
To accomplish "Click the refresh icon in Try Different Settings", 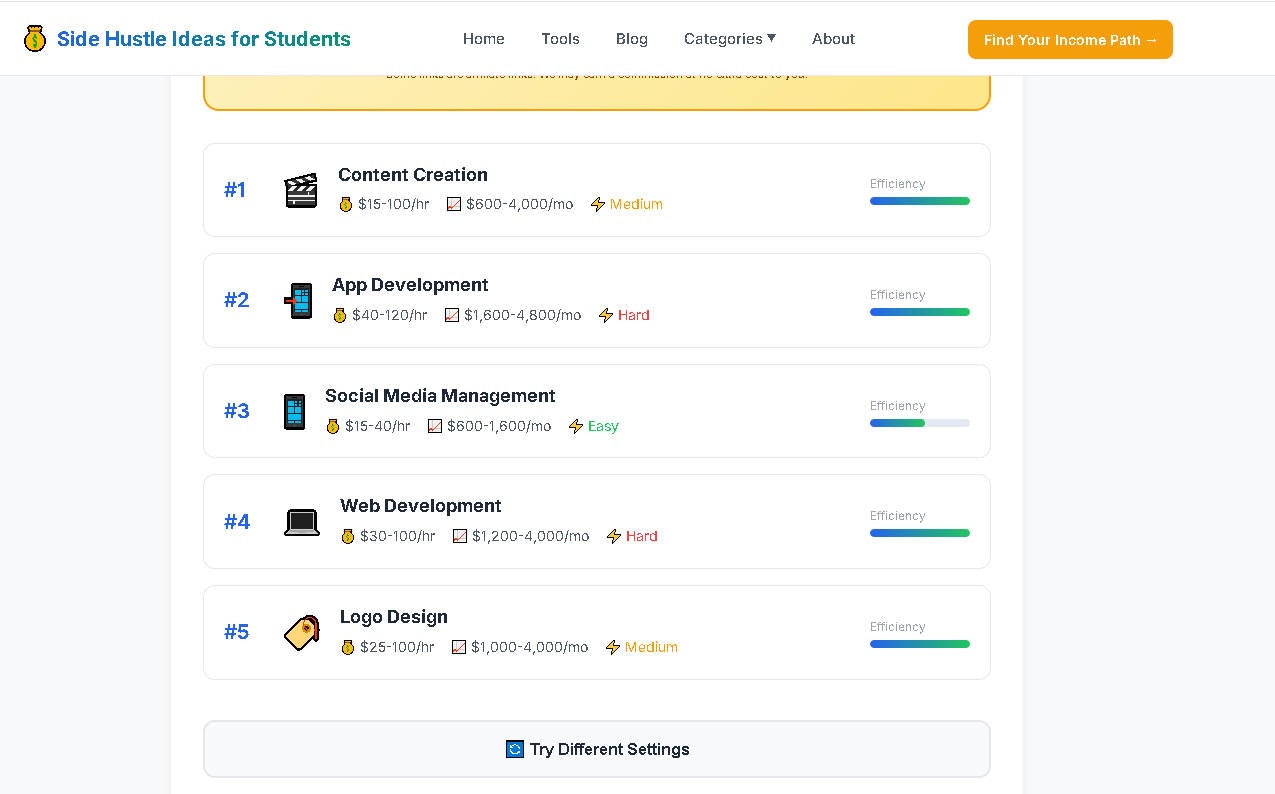I will click(514, 748).
